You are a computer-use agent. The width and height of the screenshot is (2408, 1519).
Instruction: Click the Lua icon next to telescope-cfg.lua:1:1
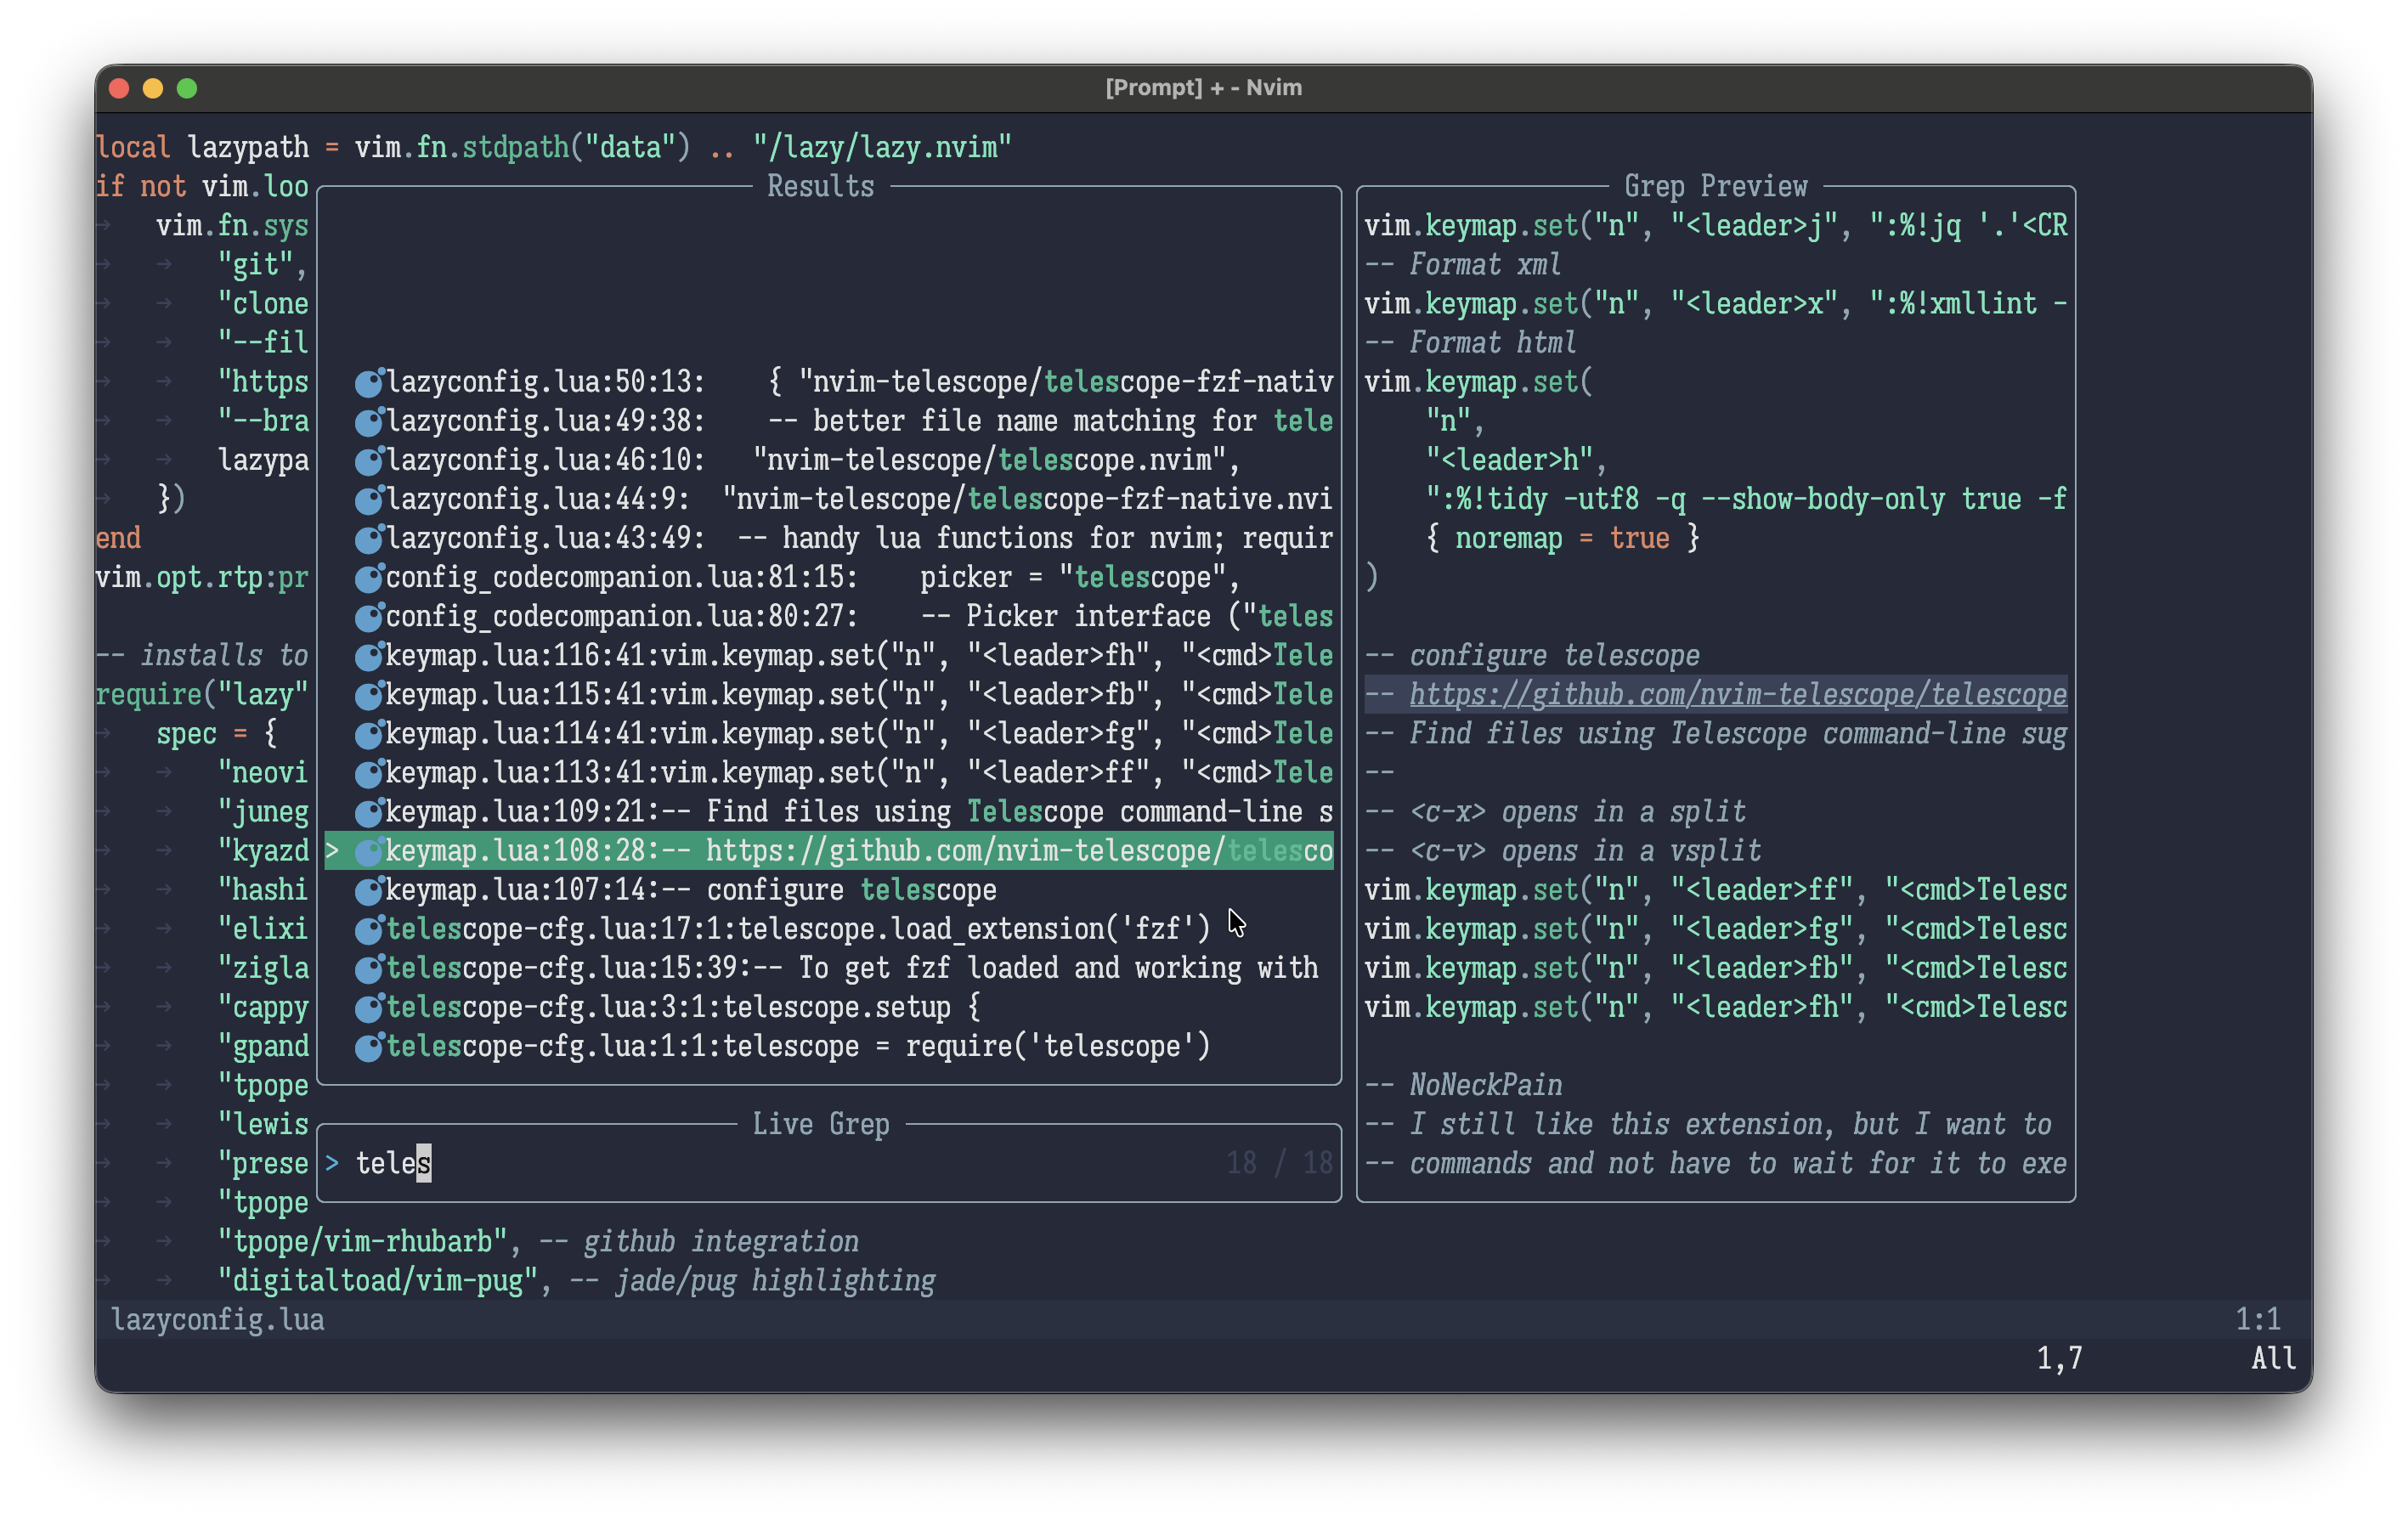pos(369,1046)
